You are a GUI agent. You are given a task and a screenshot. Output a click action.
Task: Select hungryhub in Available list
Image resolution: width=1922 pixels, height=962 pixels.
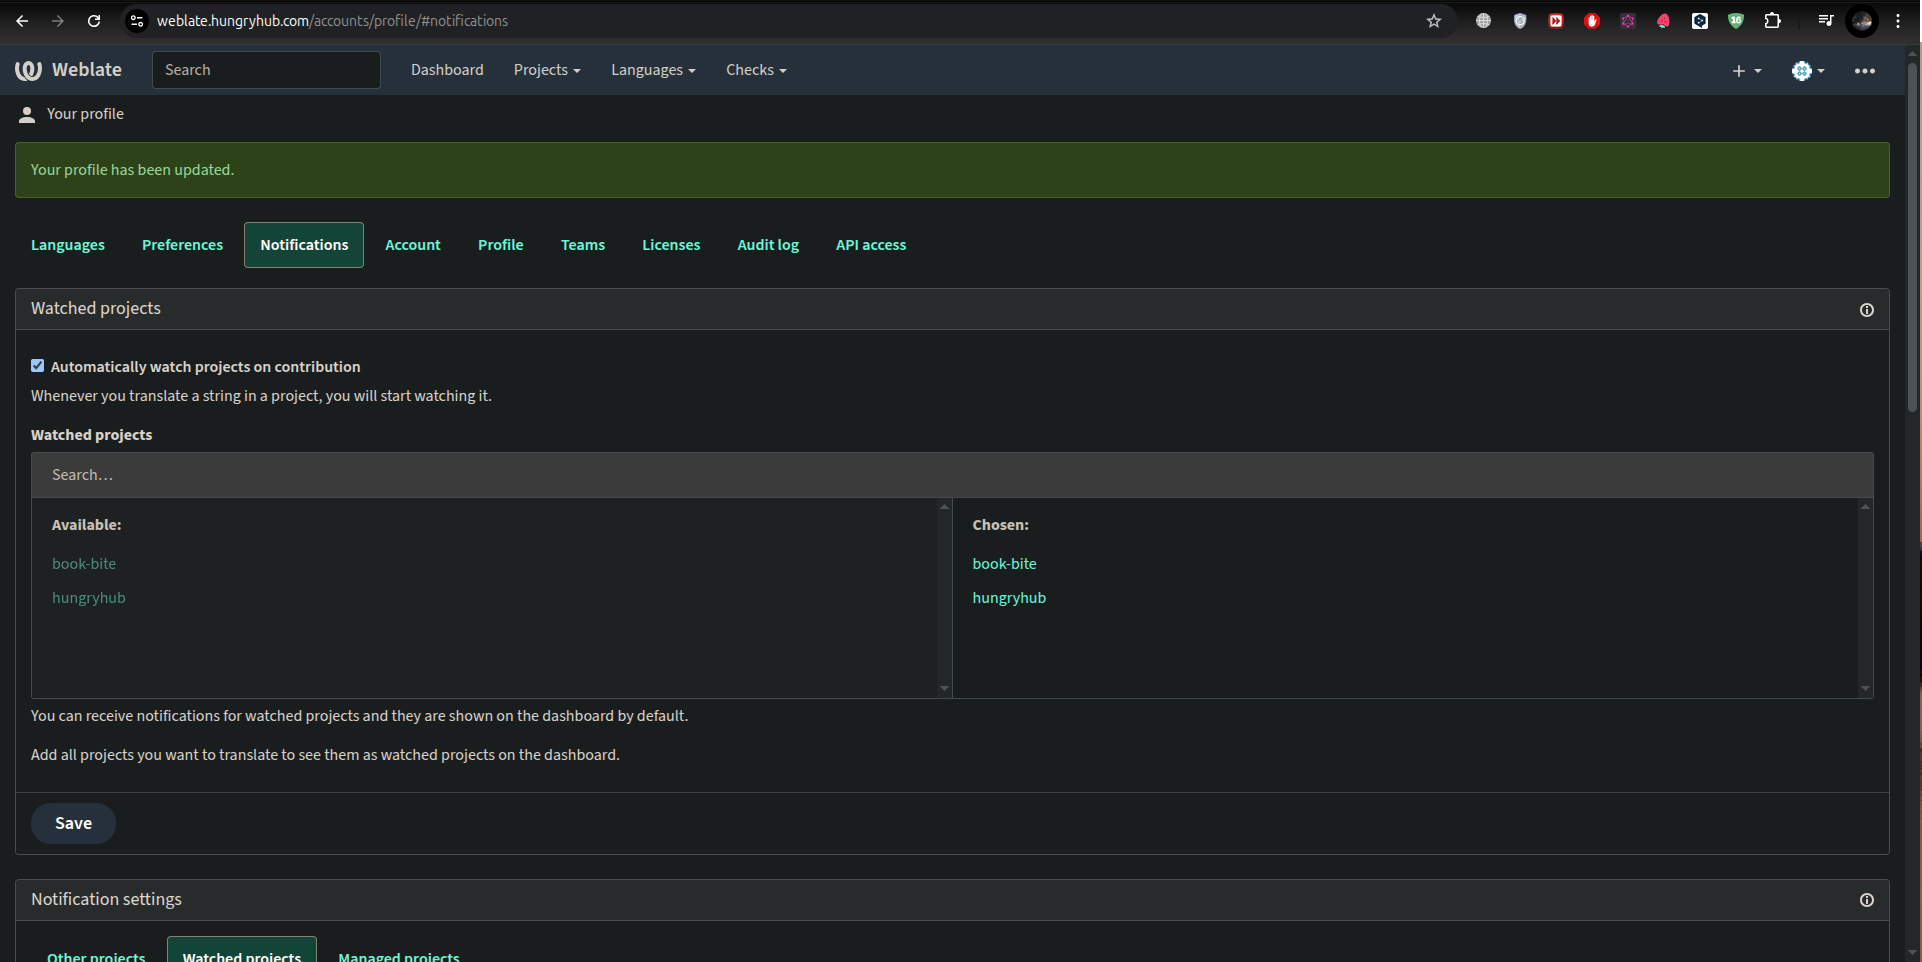tap(89, 598)
